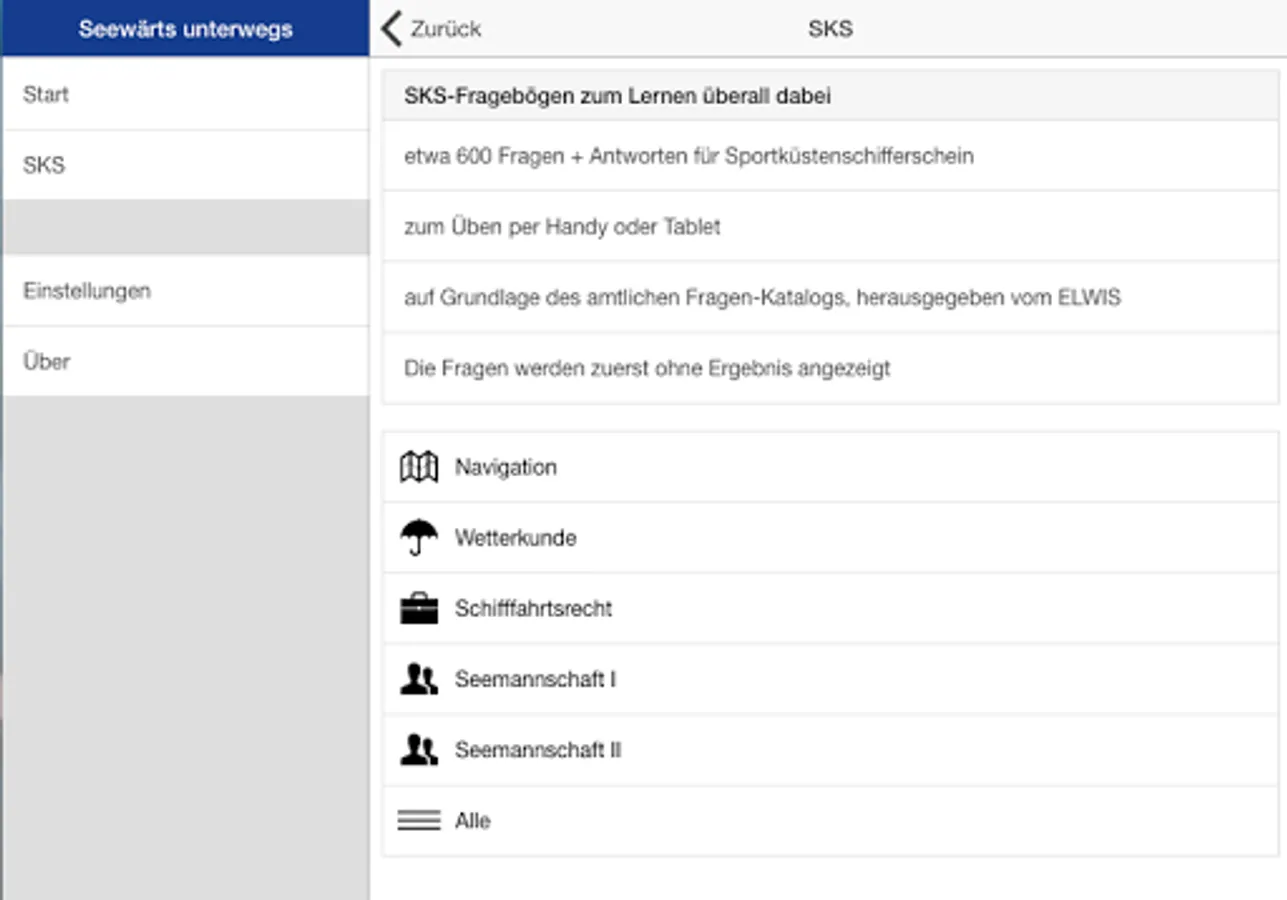Click the Seemannschaft I people icon
Image resolution: width=1287 pixels, height=900 pixels.
[x=419, y=679]
